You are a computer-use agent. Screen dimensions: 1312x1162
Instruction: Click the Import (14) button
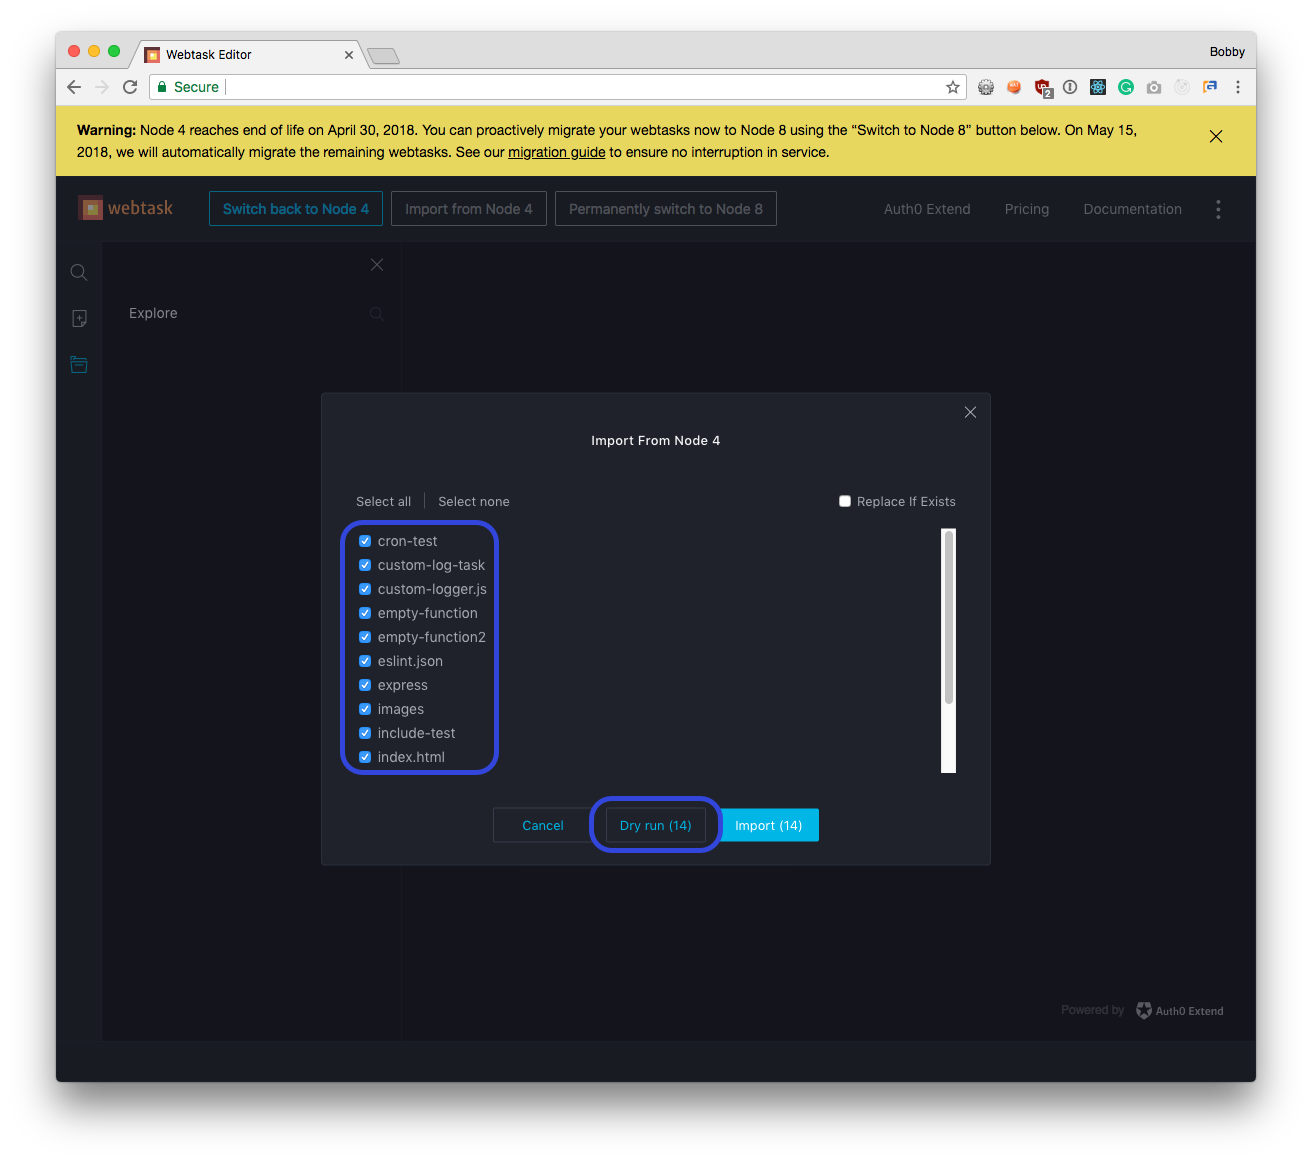pyautogui.click(x=769, y=825)
